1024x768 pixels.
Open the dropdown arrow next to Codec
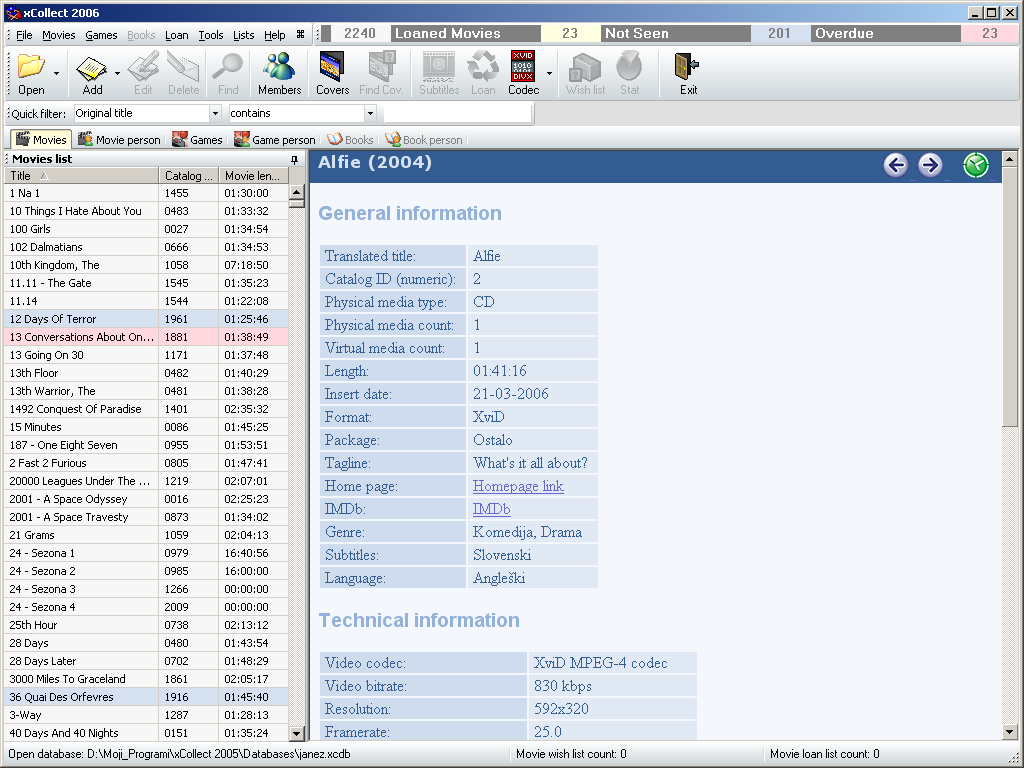549,74
